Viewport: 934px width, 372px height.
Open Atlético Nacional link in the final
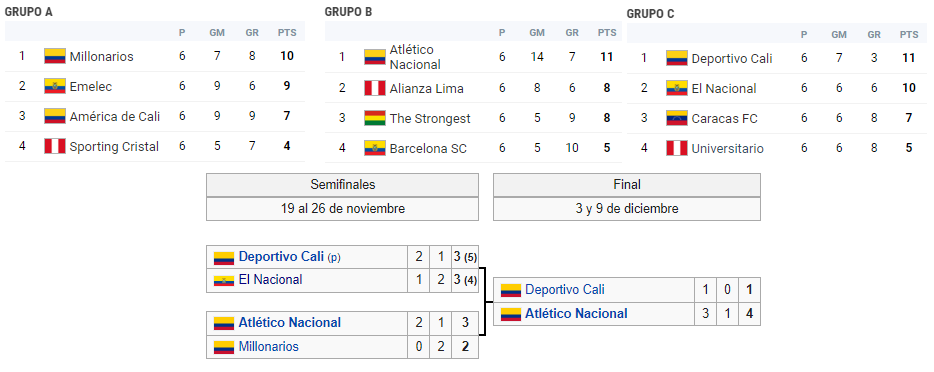click(576, 314)
